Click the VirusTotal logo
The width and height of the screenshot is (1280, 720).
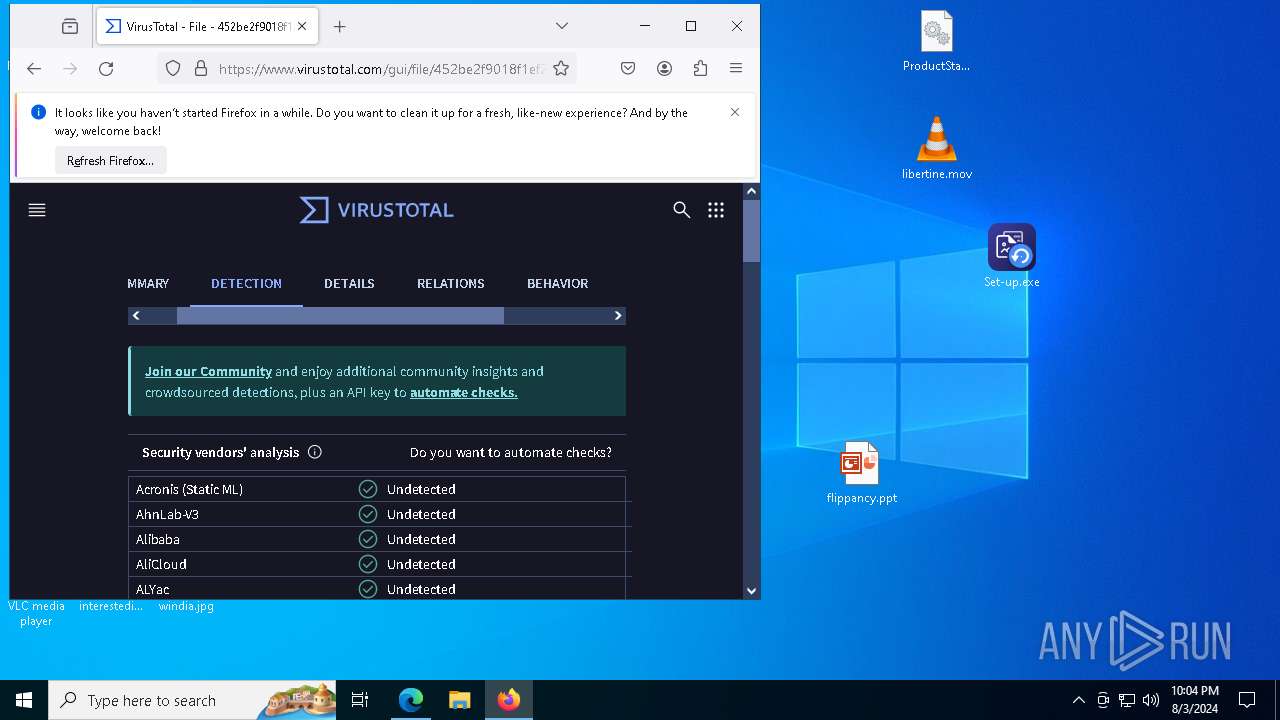377,210
